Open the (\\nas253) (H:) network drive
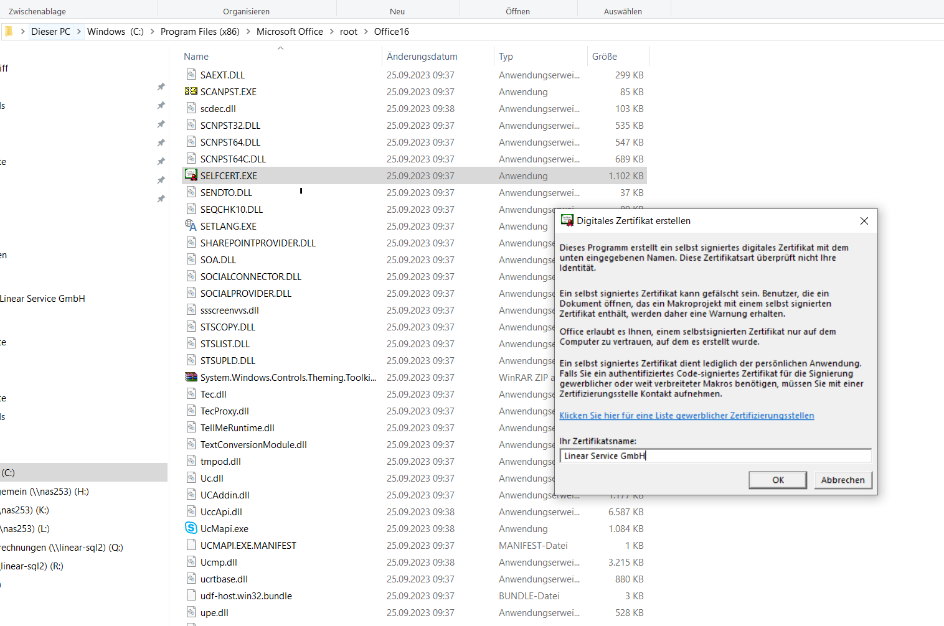The image size is (944, 626). [45, 491]
